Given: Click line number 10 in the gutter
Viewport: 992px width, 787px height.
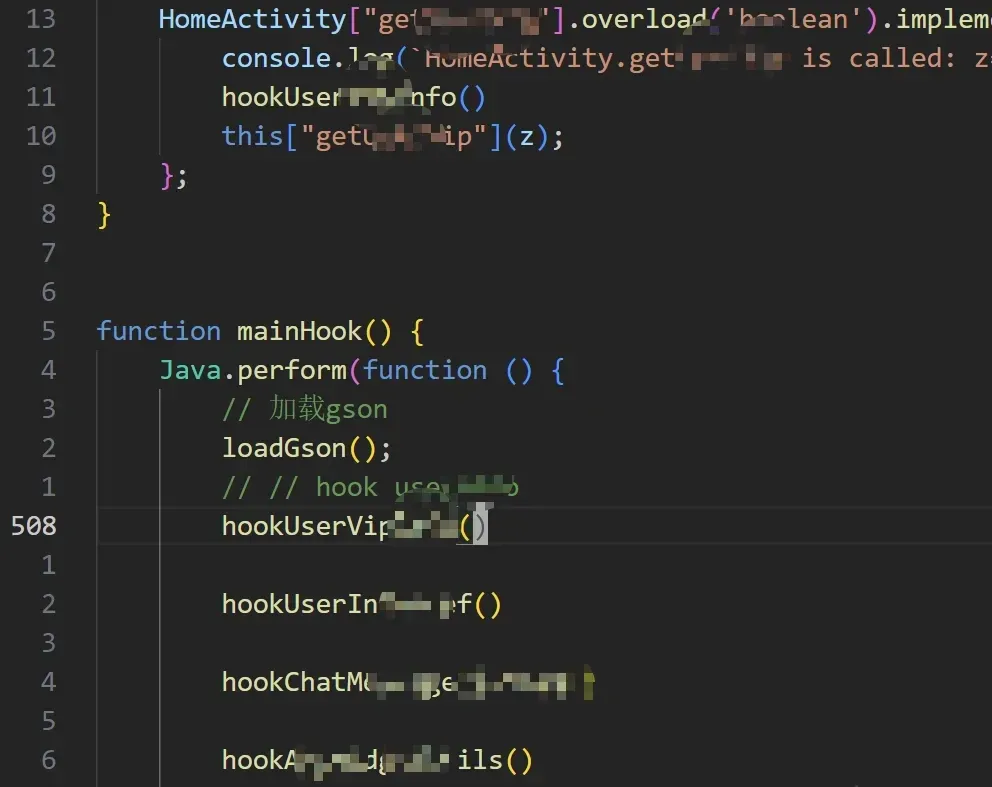Looking at the screenshot, I should coord(41,136).
